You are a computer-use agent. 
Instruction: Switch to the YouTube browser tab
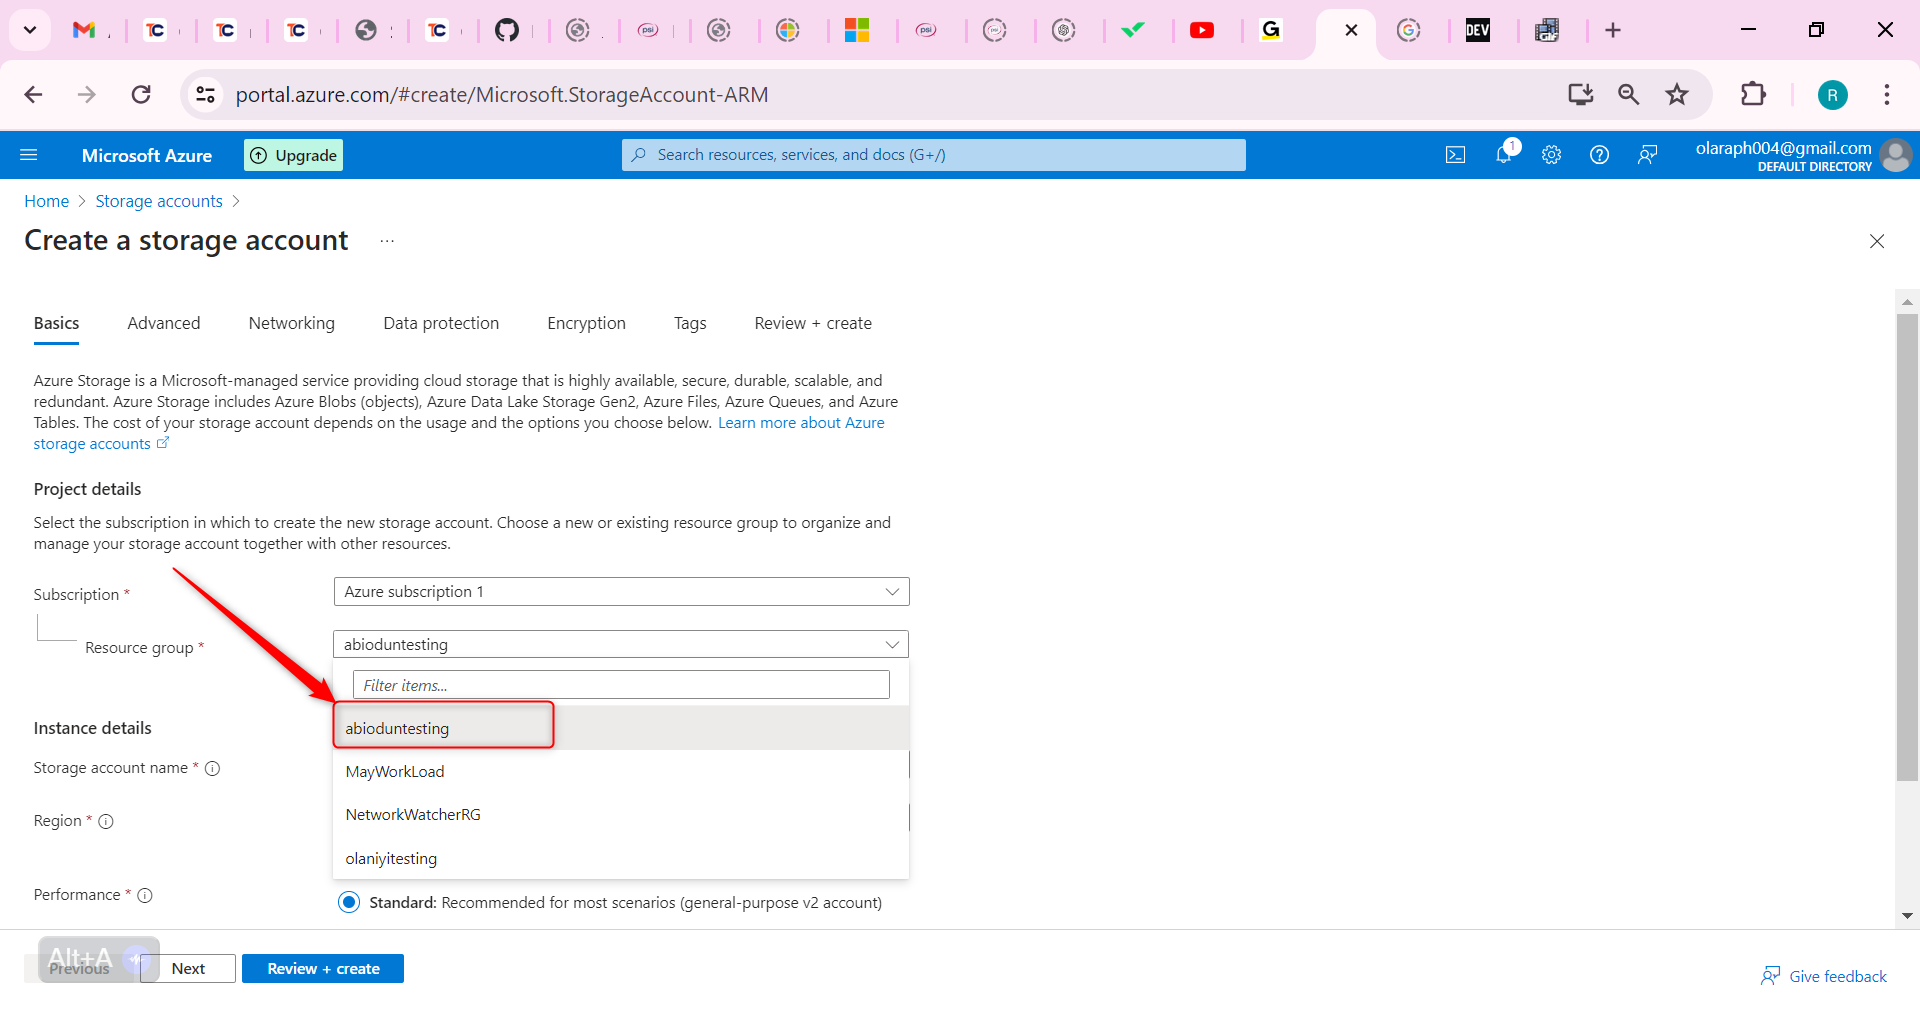click(x=1204, y=30)
